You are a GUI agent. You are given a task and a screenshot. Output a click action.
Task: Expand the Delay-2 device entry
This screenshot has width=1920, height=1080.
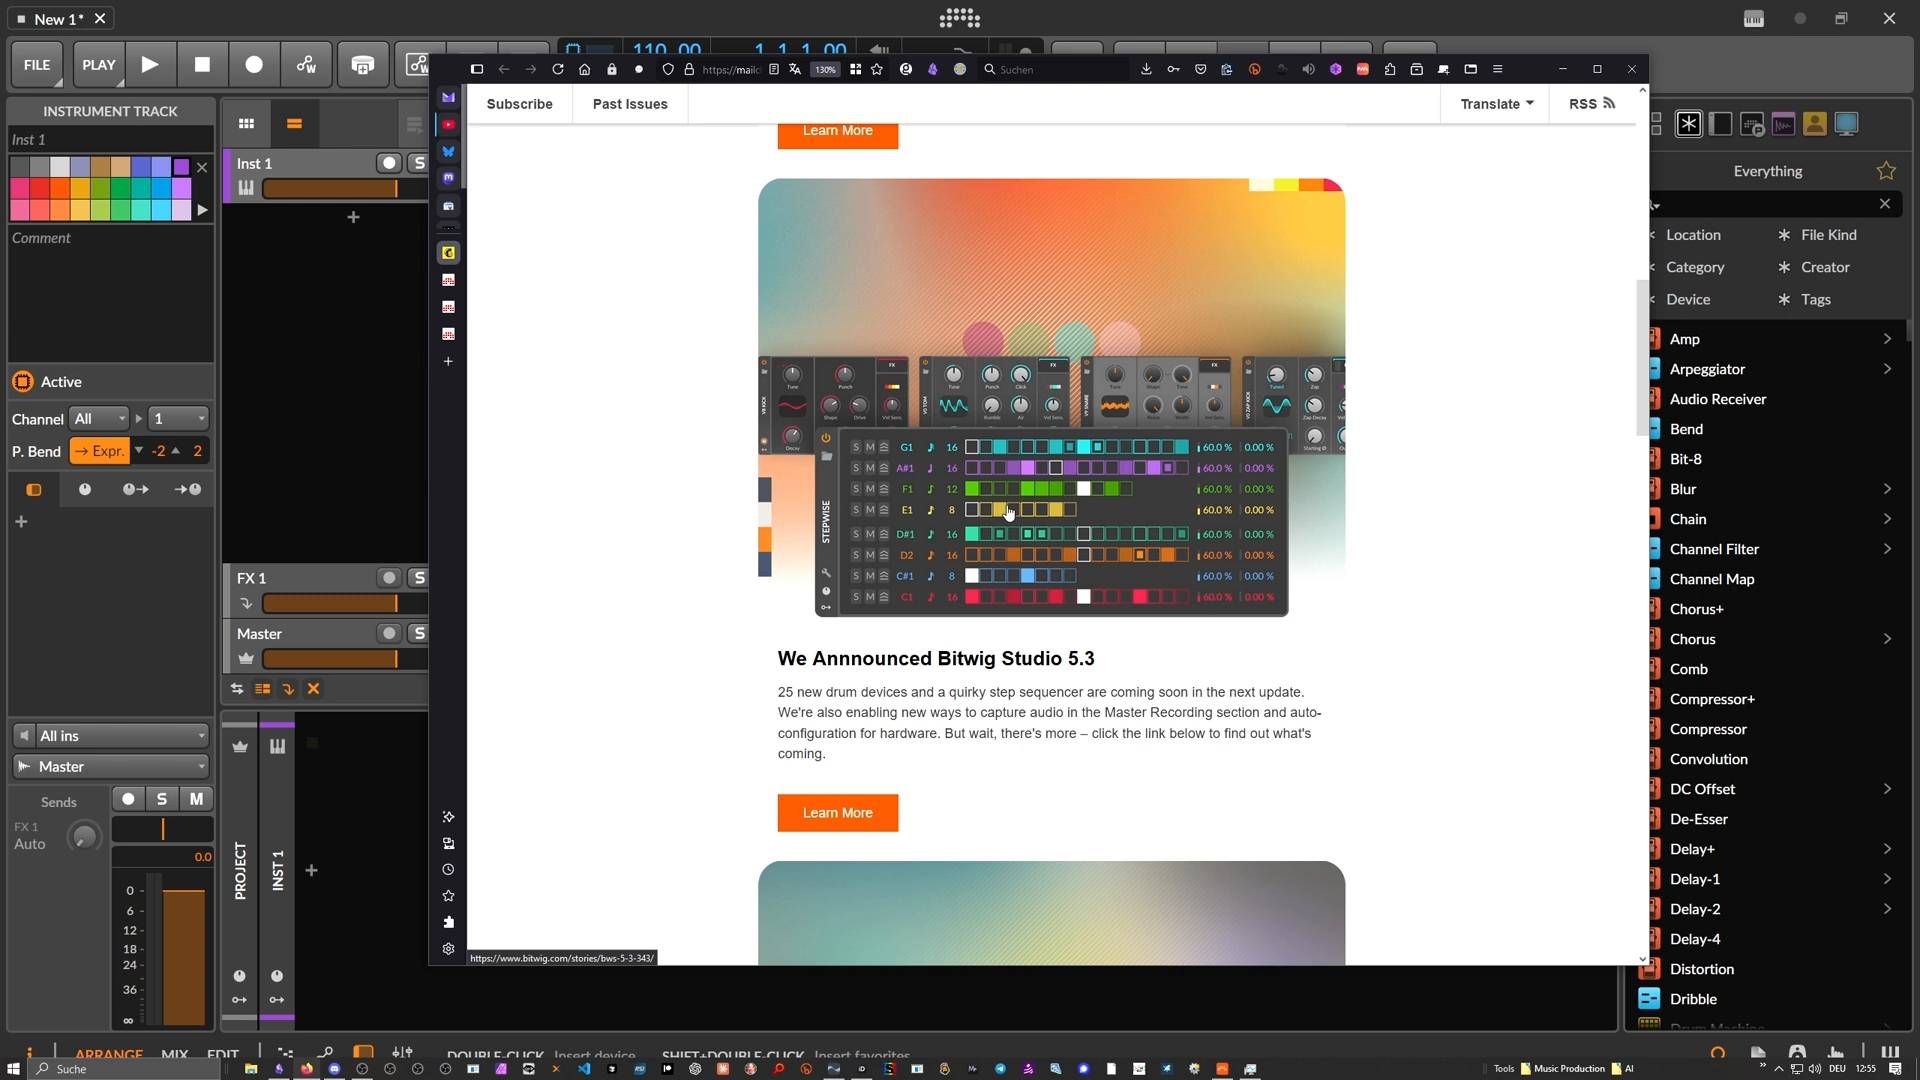click(x=1886, y=909)
